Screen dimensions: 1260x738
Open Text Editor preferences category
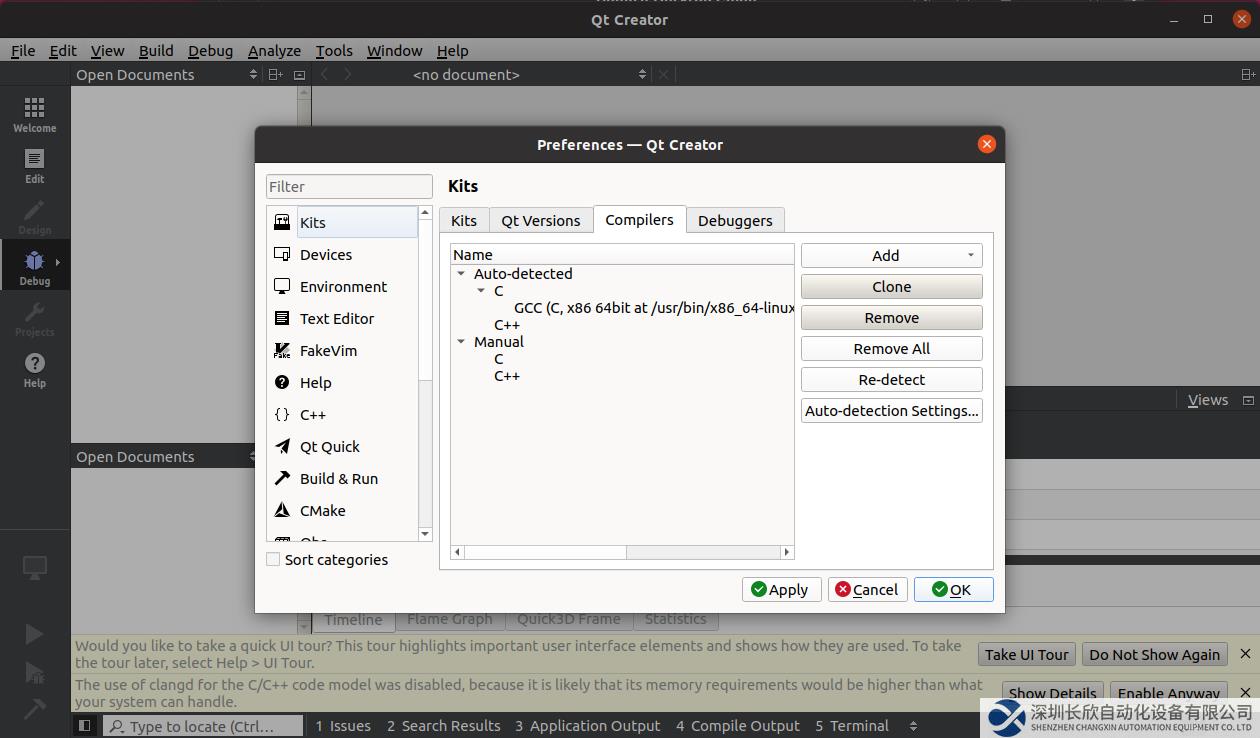[x=343, y=318]
